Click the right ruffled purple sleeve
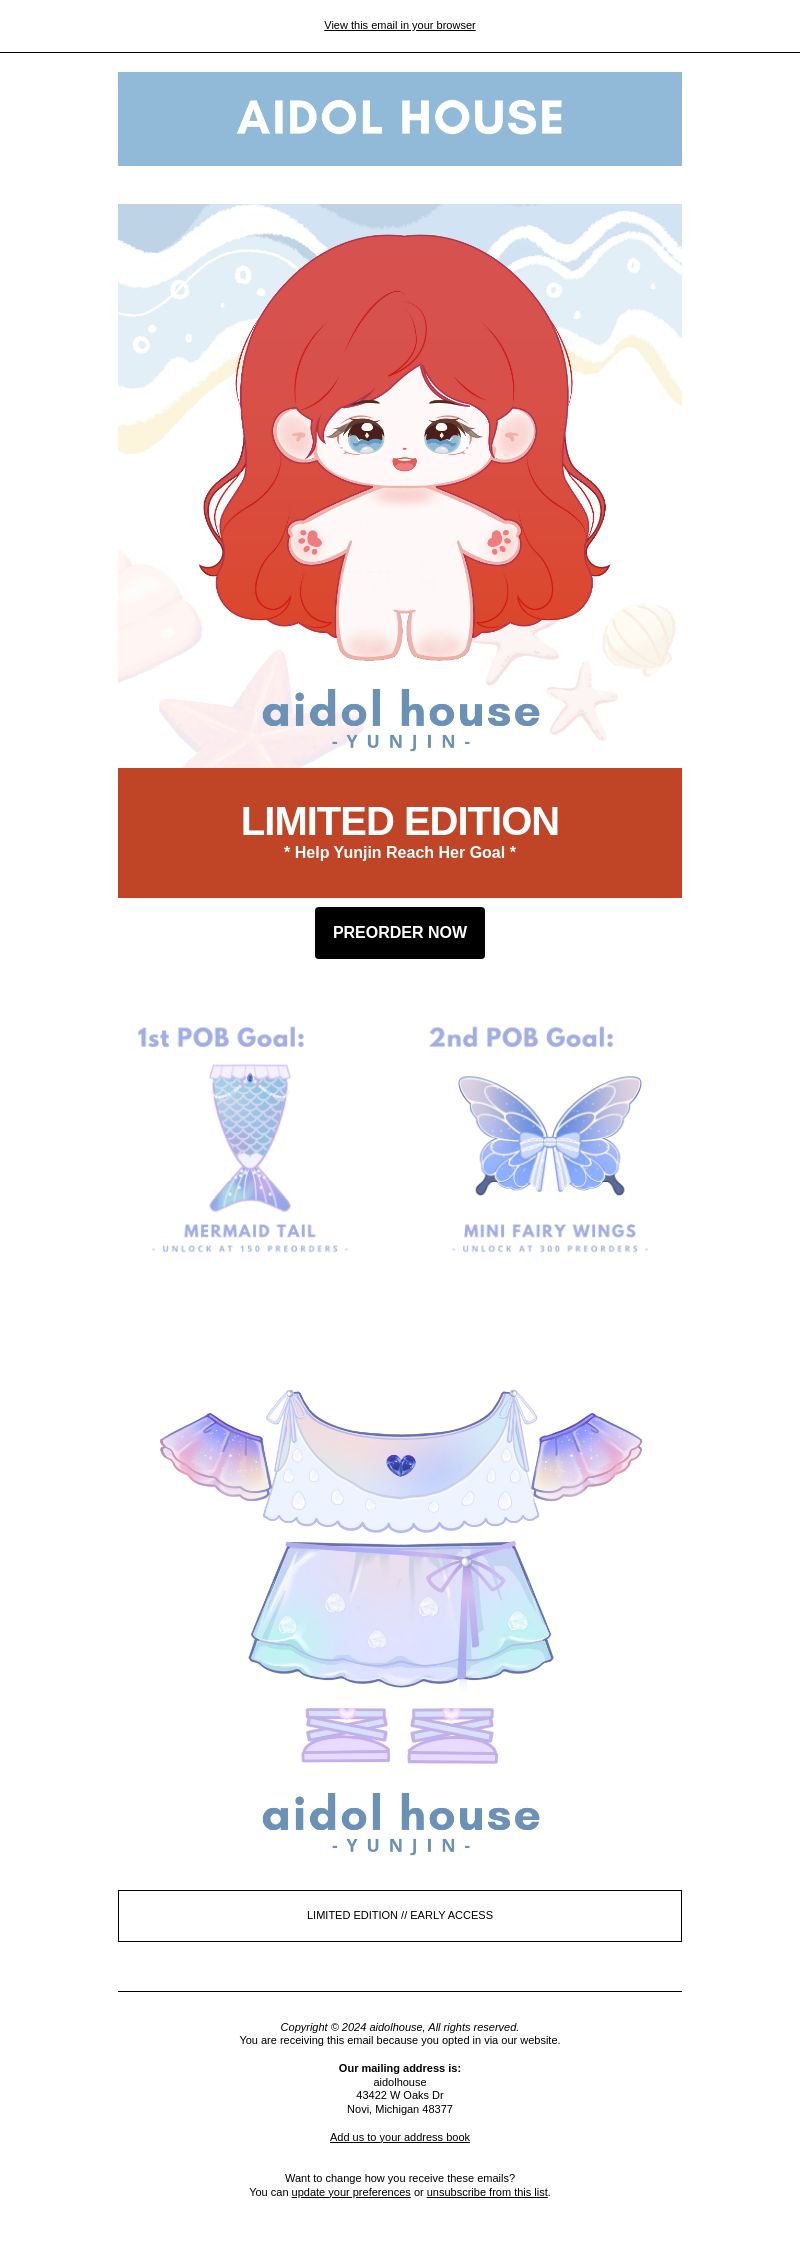 pos(587,1457)
